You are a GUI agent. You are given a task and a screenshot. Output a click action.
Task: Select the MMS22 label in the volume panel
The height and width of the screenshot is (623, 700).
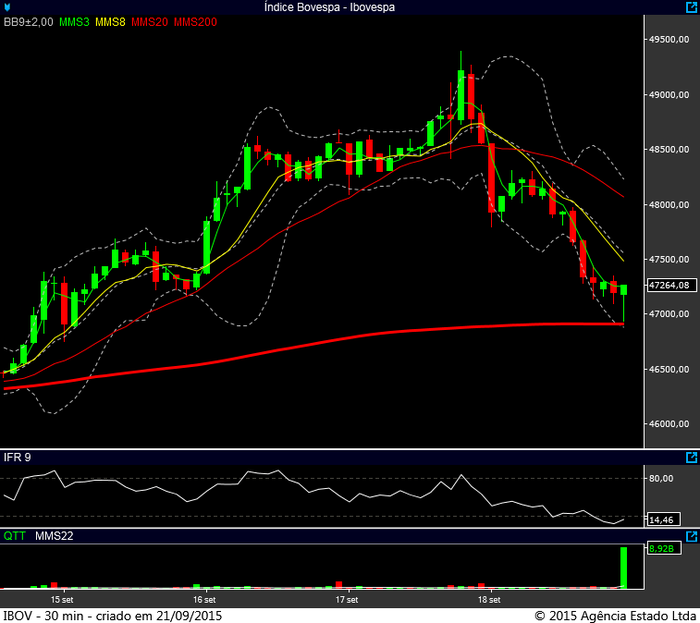tap(54, 536)
